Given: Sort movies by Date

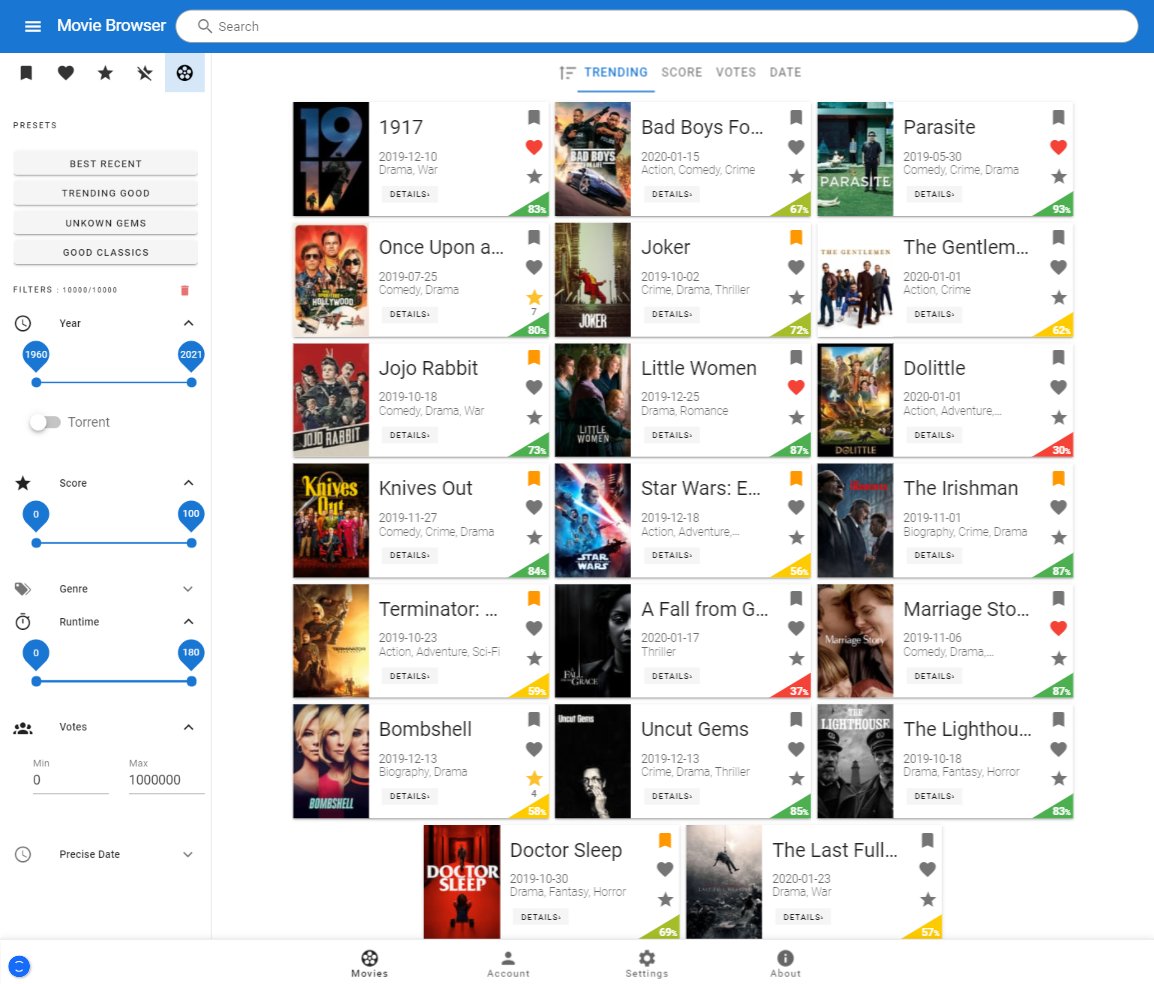Looking at the screenshot, I should point(785,72).
